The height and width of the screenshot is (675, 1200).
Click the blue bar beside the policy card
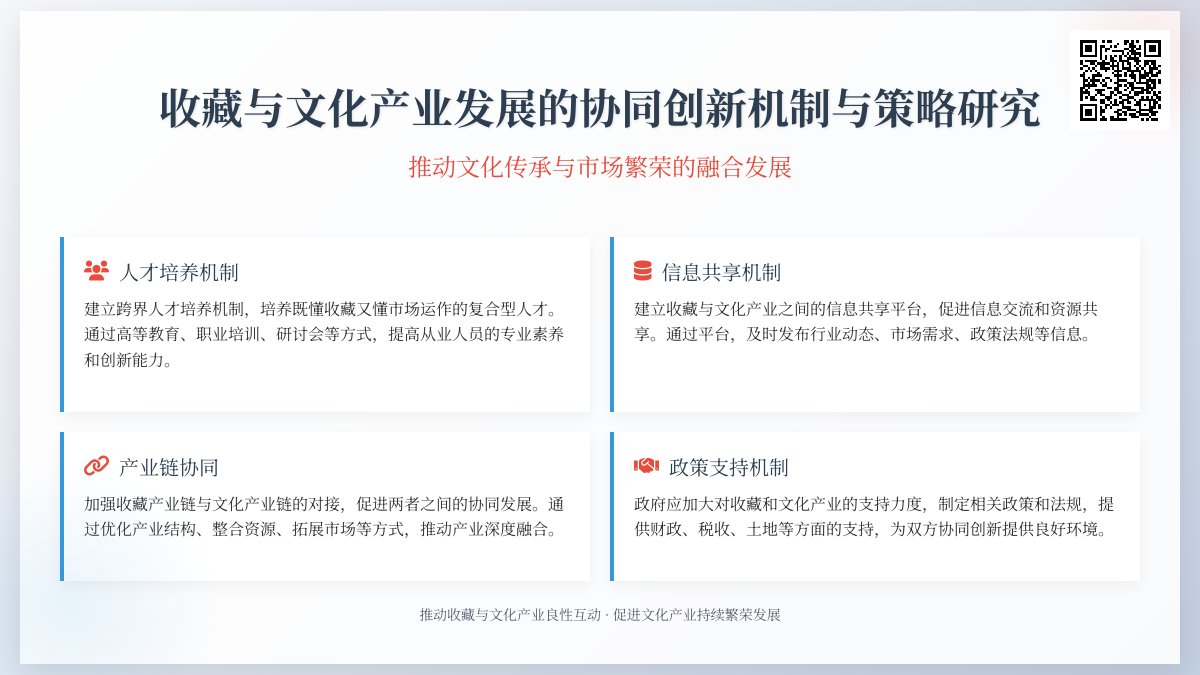[x=612, y=507]
